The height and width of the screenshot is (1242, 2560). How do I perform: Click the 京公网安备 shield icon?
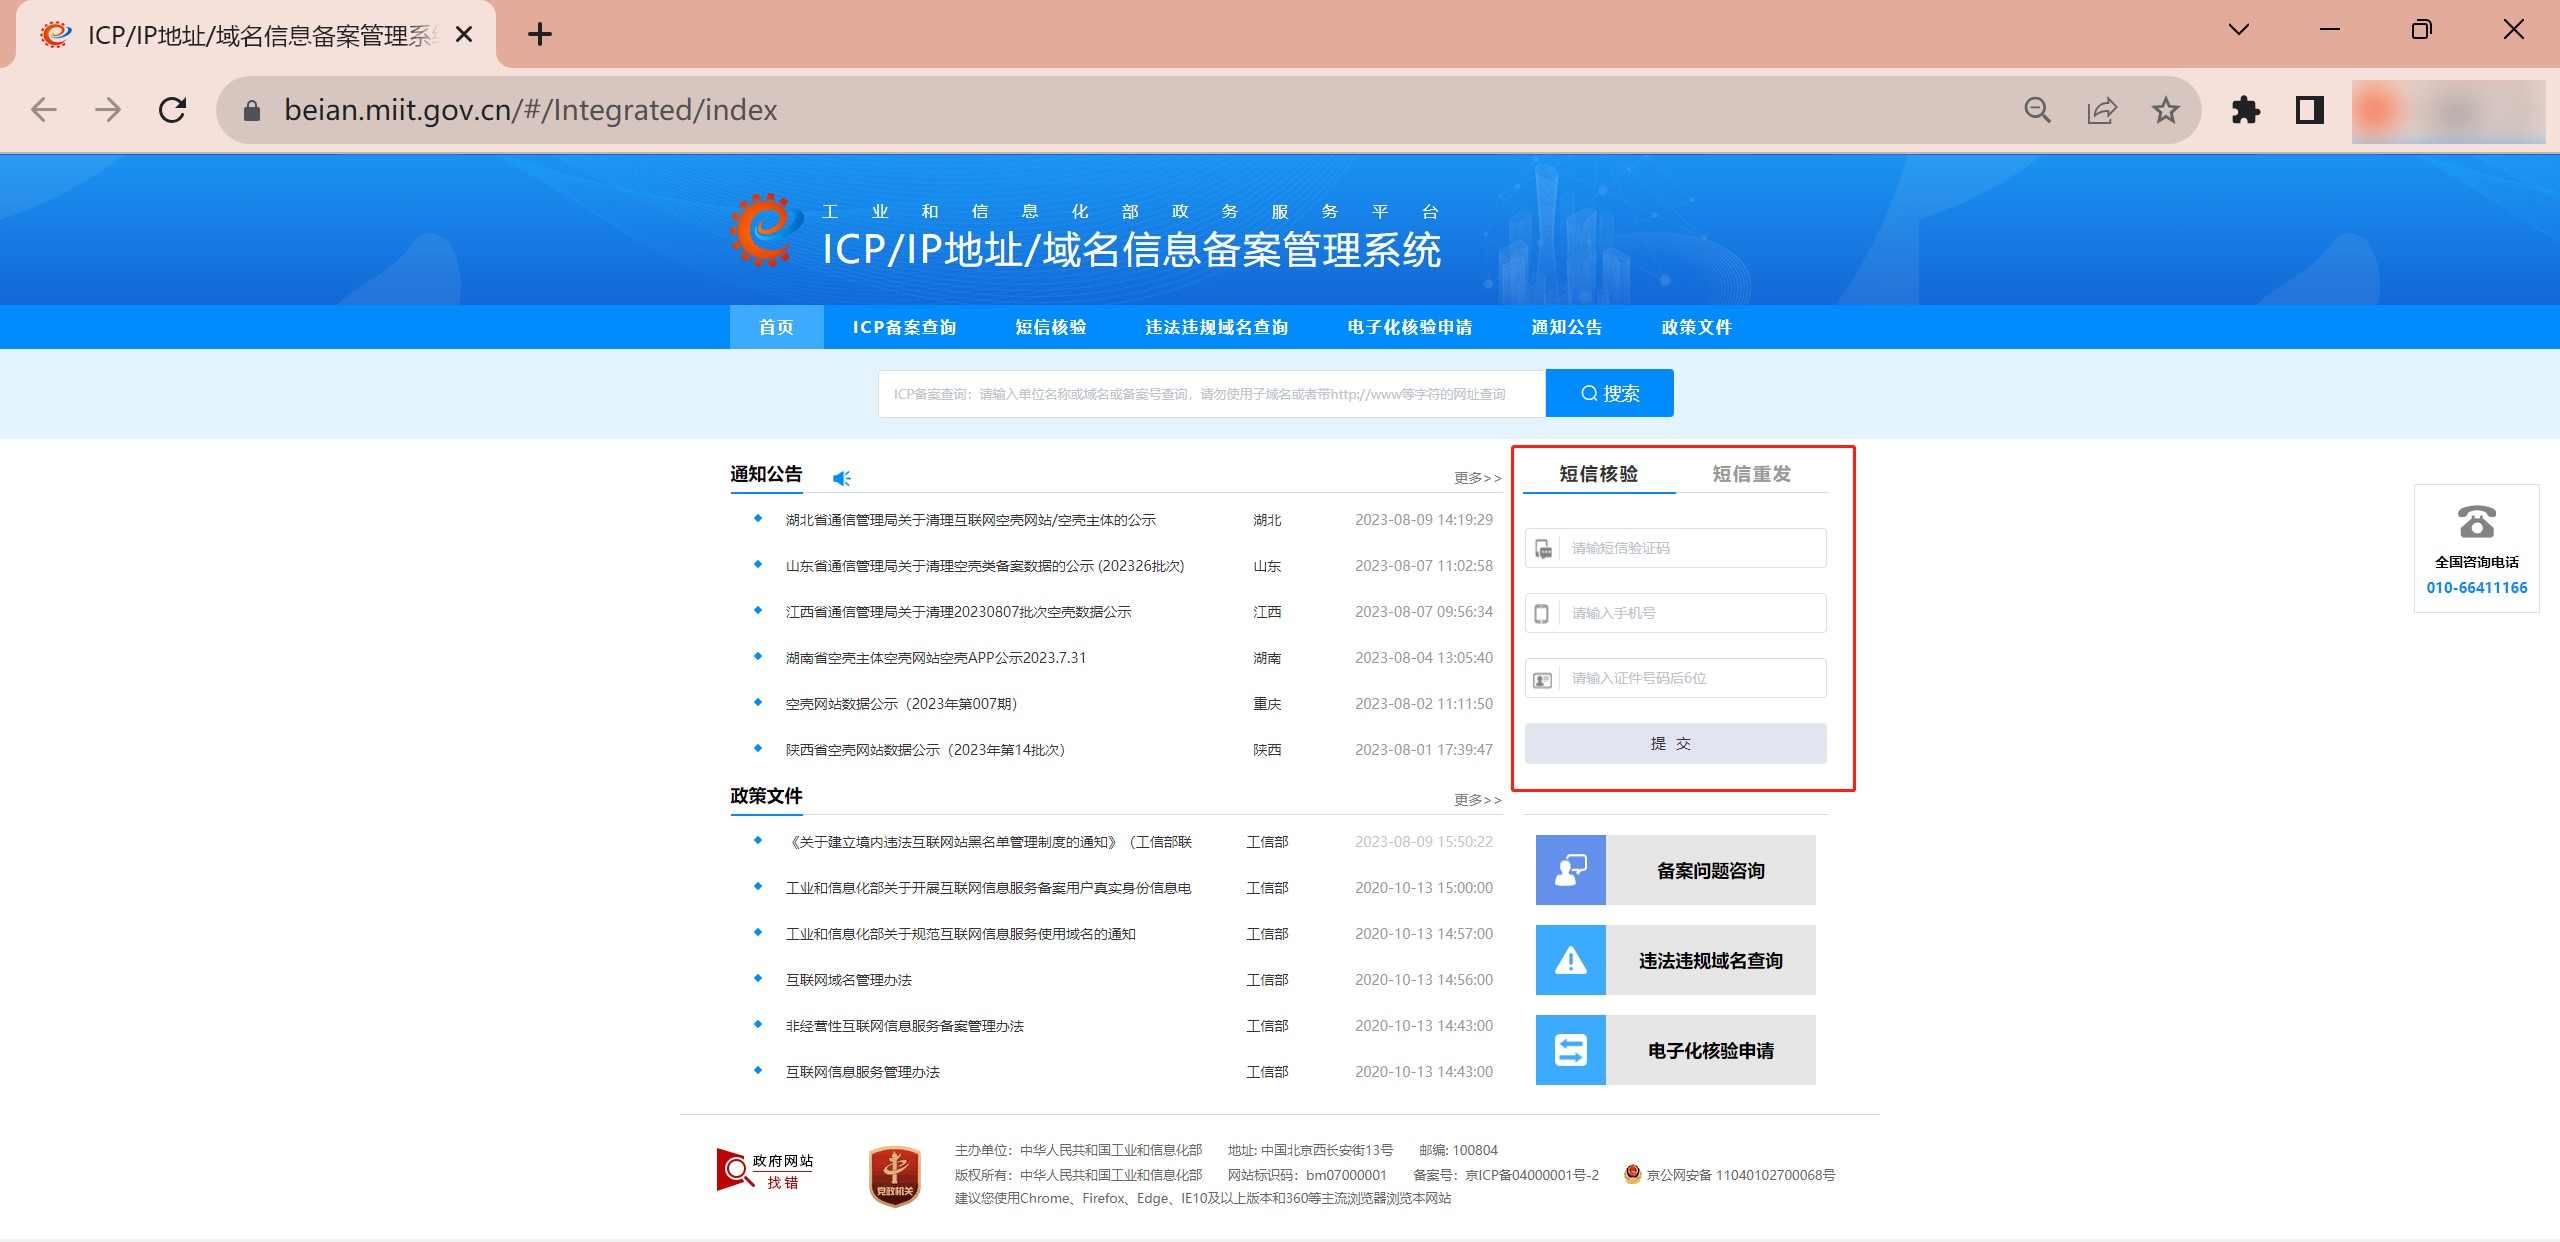tap(1632, 1175)
